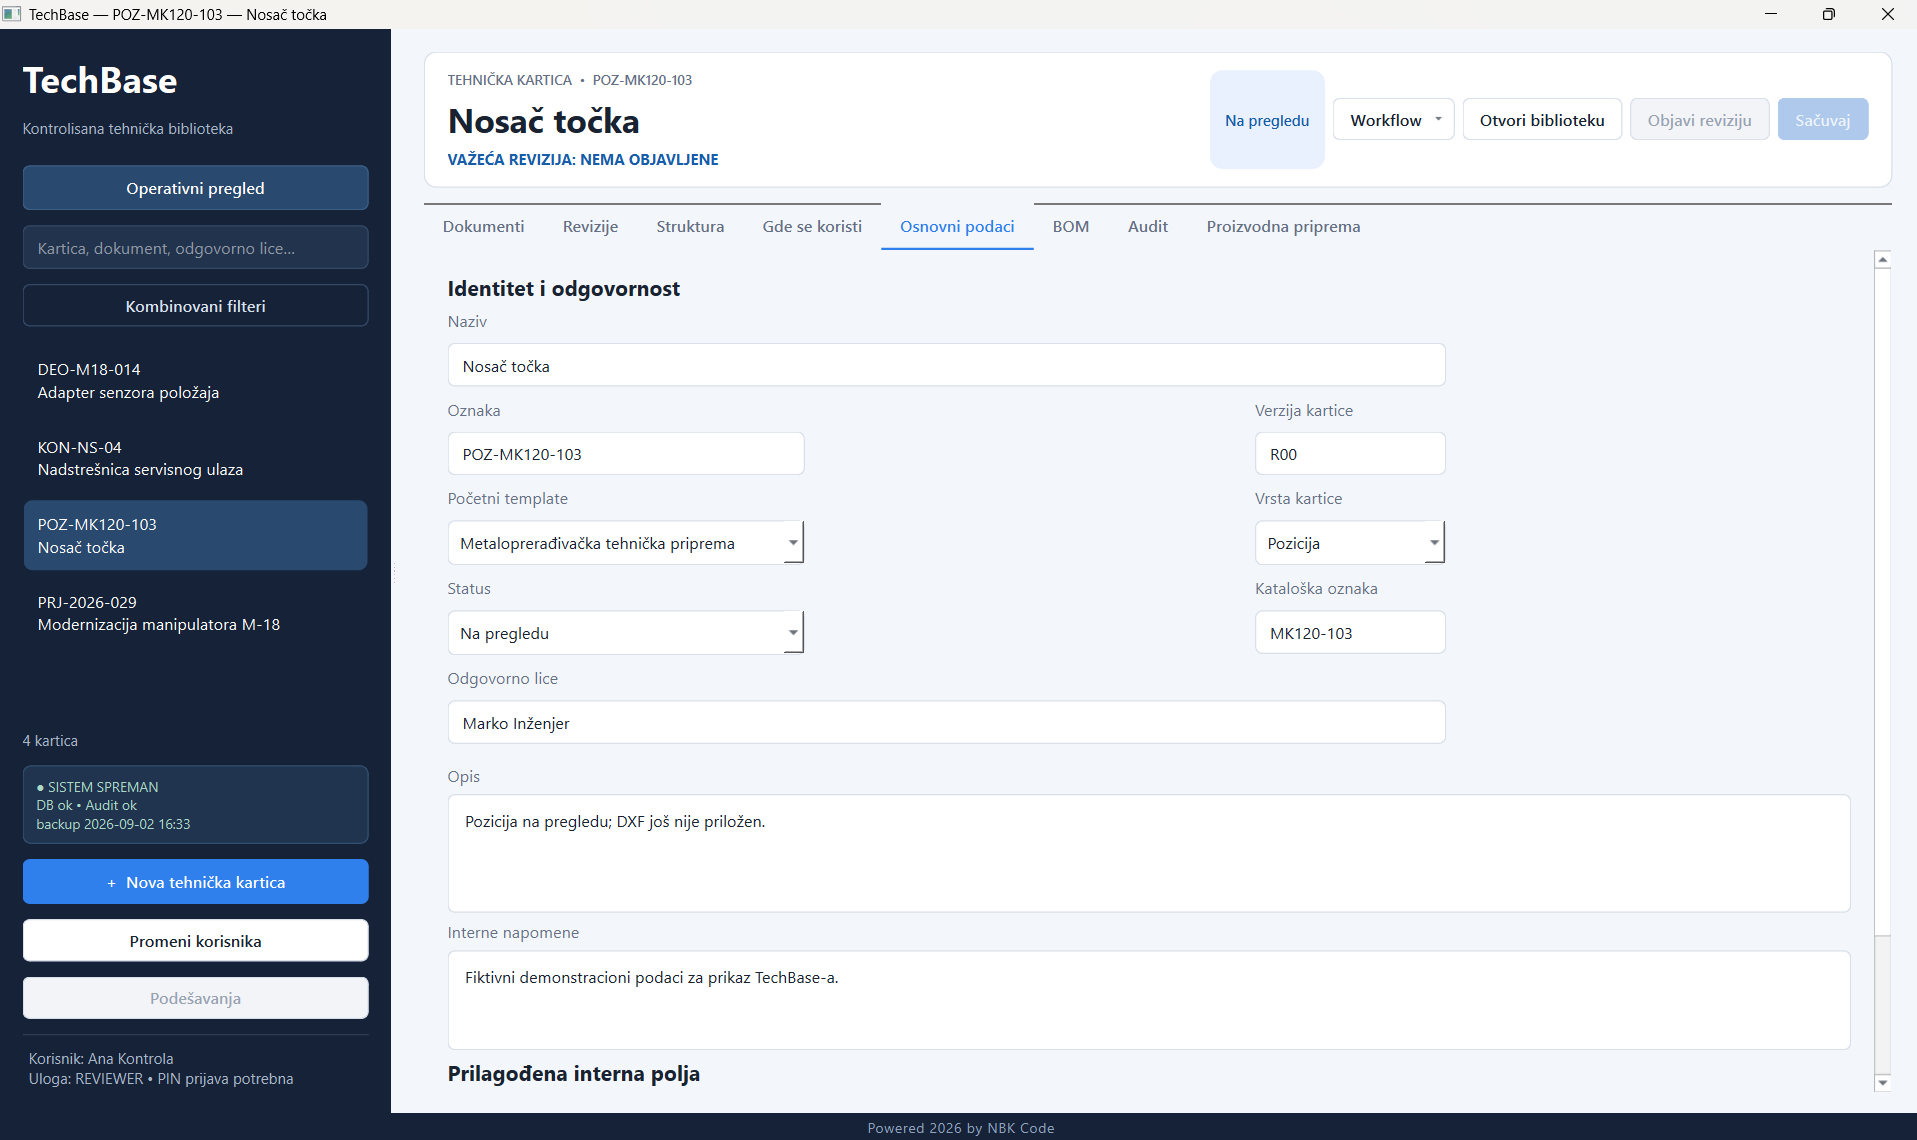The image size is (1917, 1140).
Task: Select card DEO-M18-014 Adapter senzora položaja
Action: click(196, 381)
